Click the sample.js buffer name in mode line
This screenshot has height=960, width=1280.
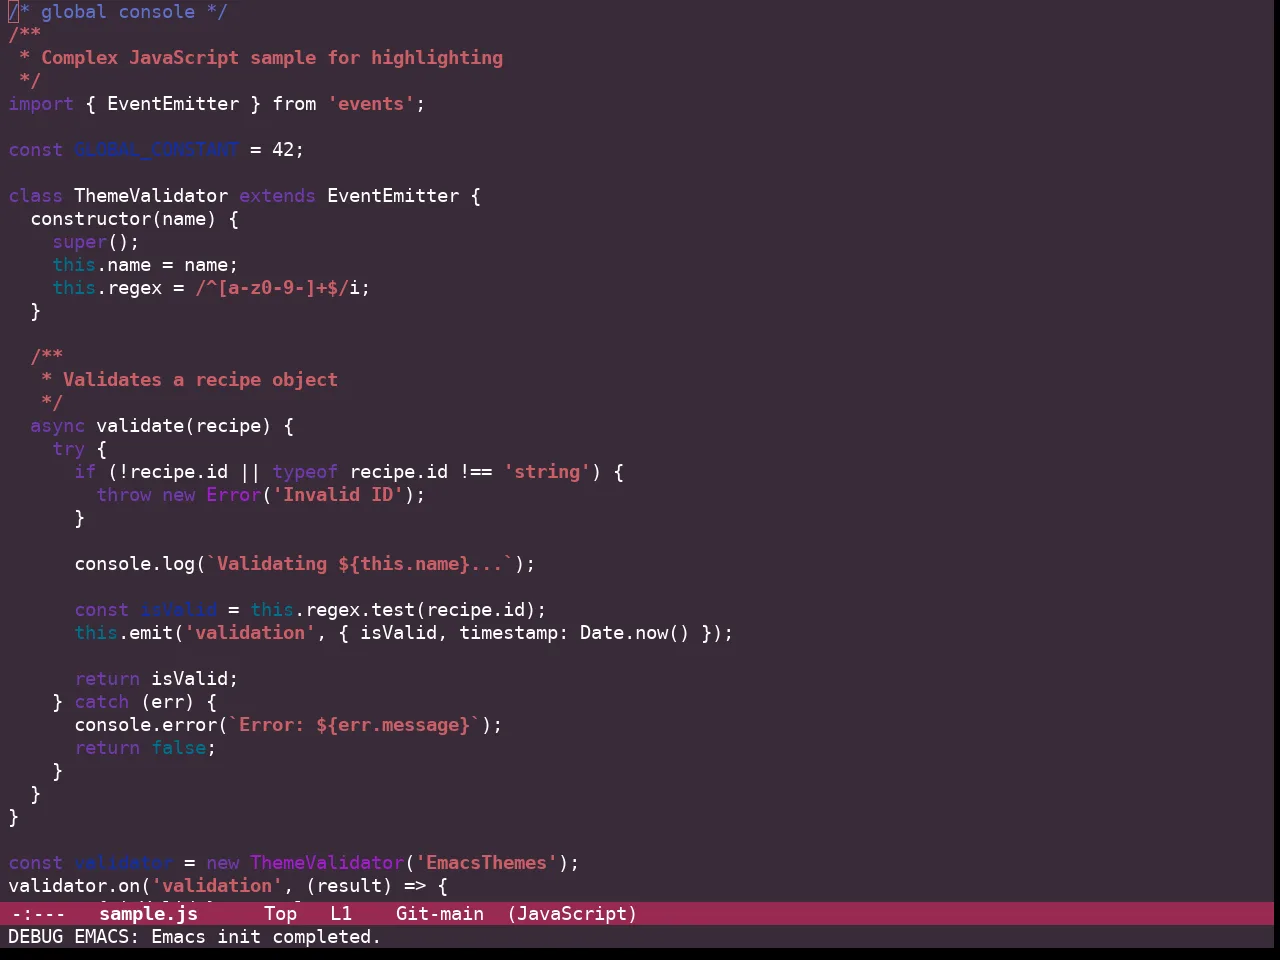pyautogui.click(x=148, y=913)
